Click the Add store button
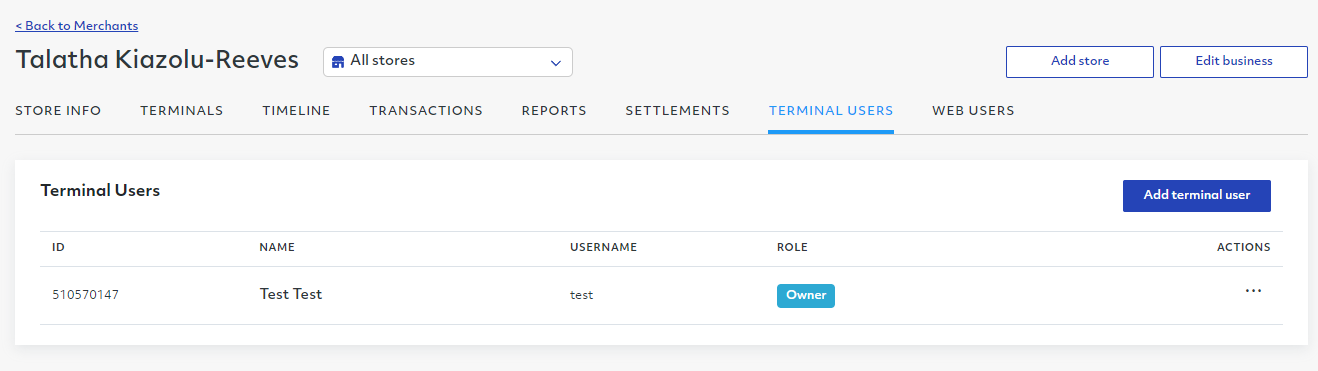This screenshot has height=371, width=1318. click(x=1080, y=61)
